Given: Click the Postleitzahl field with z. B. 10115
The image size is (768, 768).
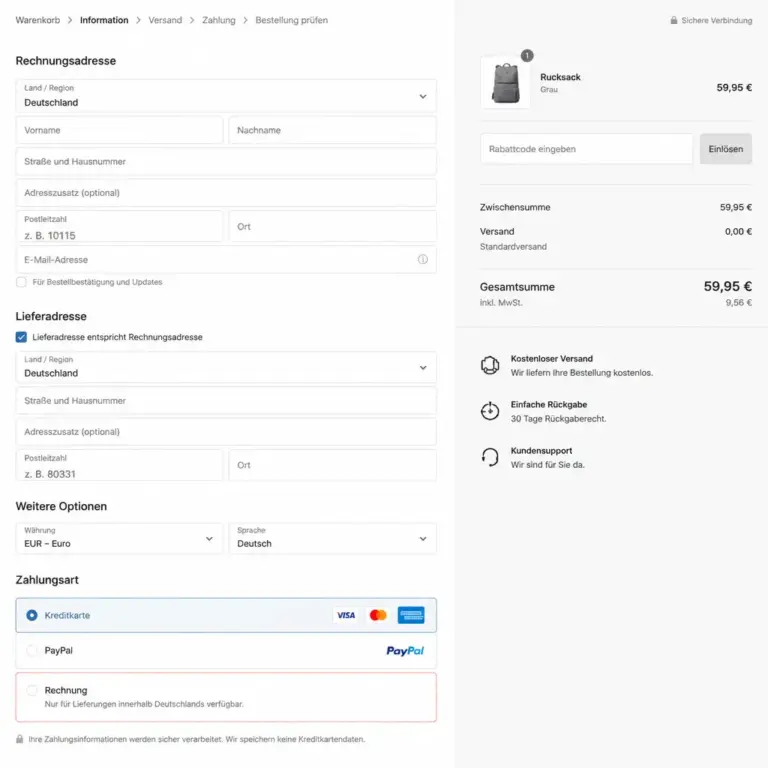Looking at the screenshot, I should pyautogui.click(x=119, y=226).
